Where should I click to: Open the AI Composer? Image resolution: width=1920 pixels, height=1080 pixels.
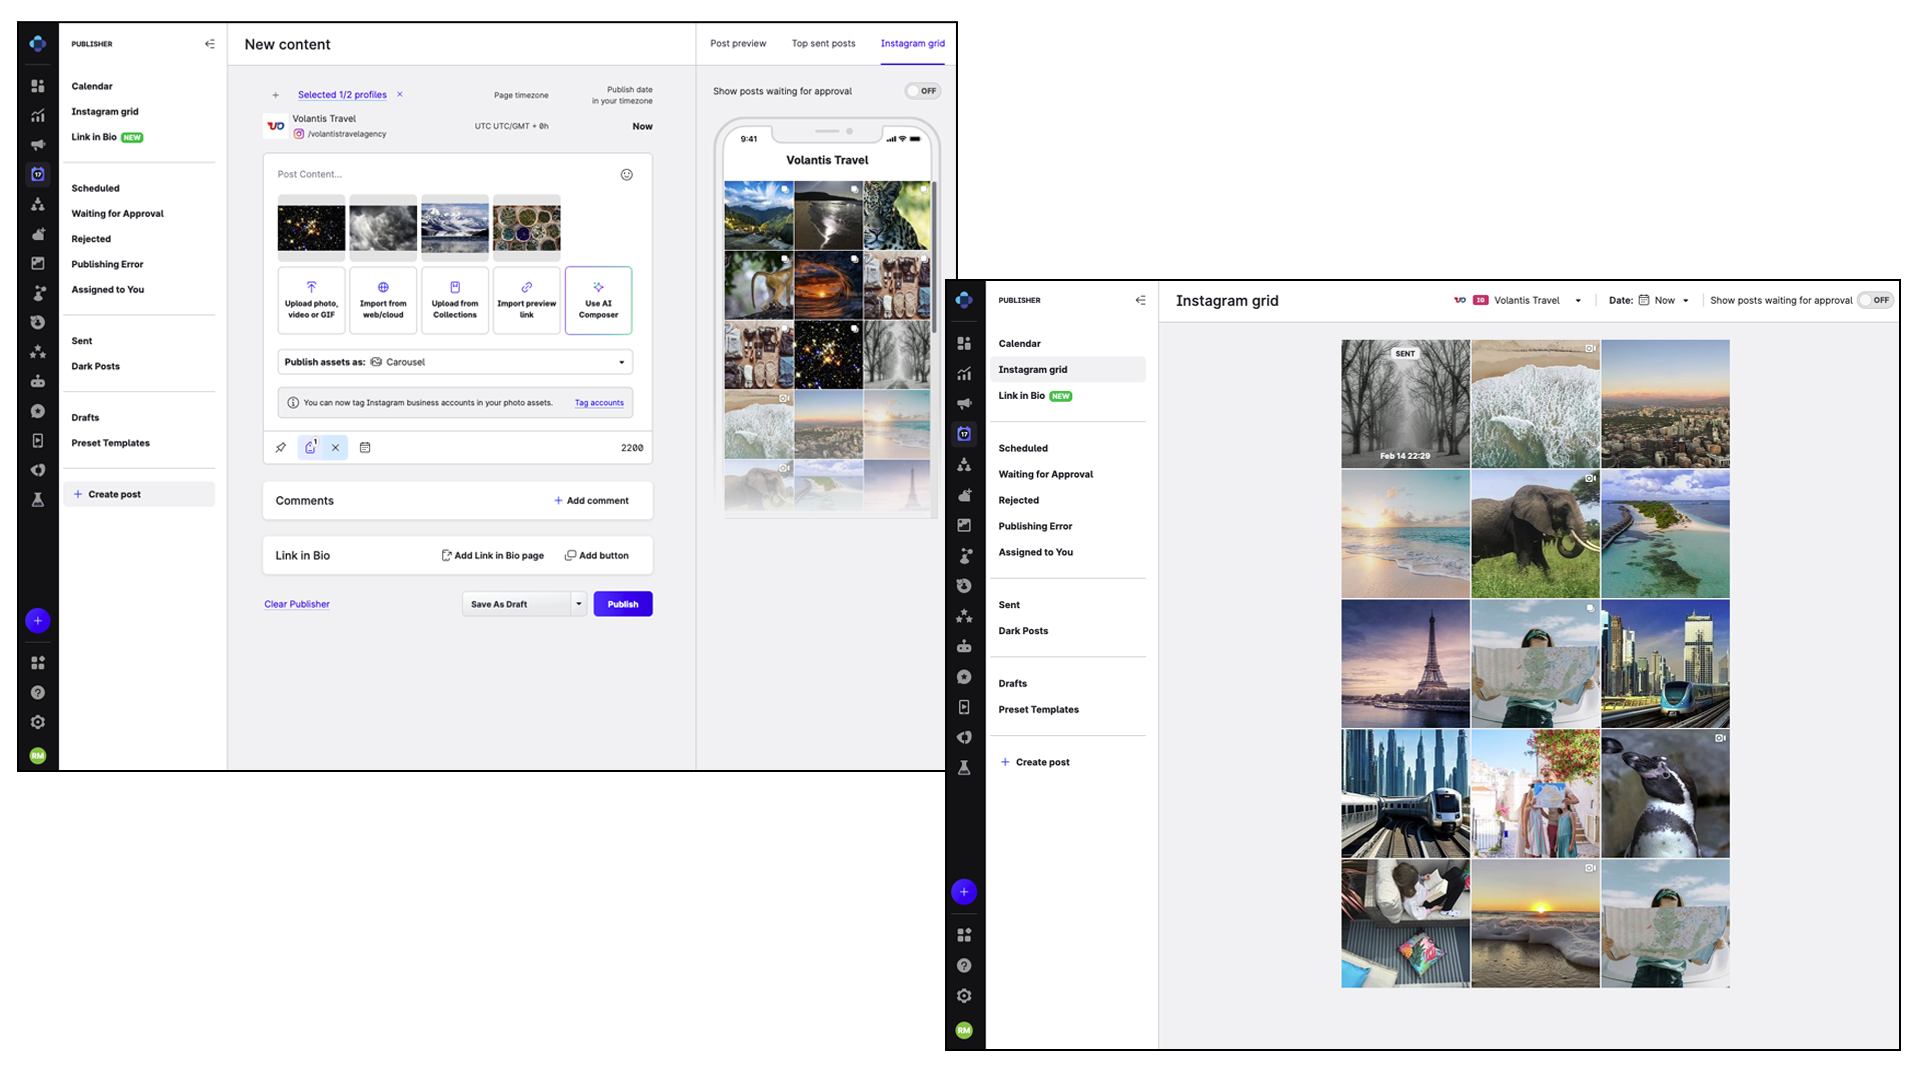598,300
